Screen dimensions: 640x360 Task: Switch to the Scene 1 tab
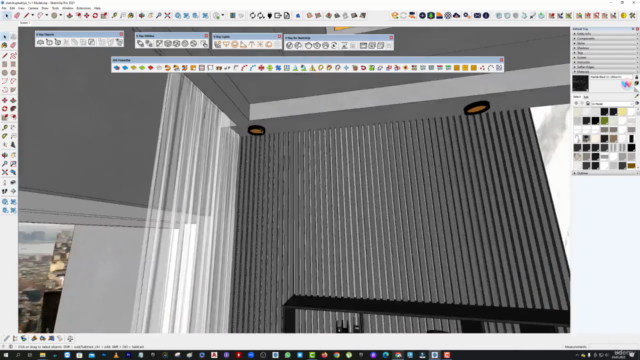pos(24,23)
